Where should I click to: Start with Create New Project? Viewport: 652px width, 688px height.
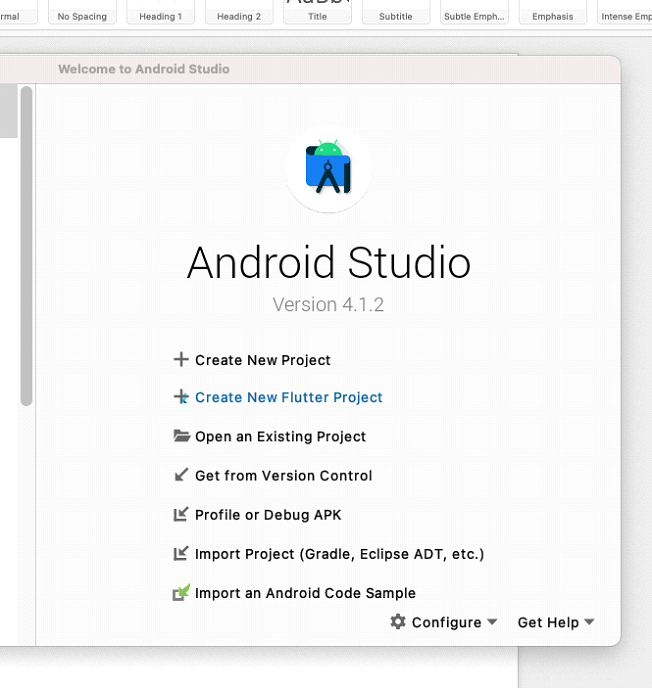click(262, 360)
